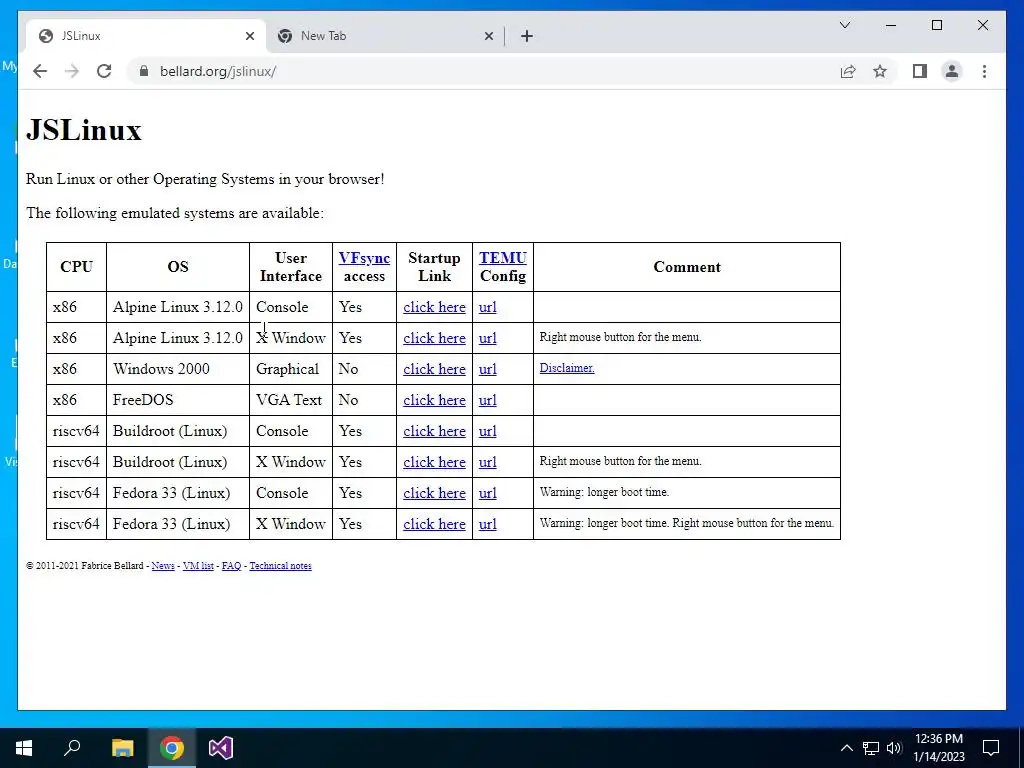Image resolution: width=1024 pixels, height=768 pixels.
Task: Open the VFsync header link
Action: point(364,258)
